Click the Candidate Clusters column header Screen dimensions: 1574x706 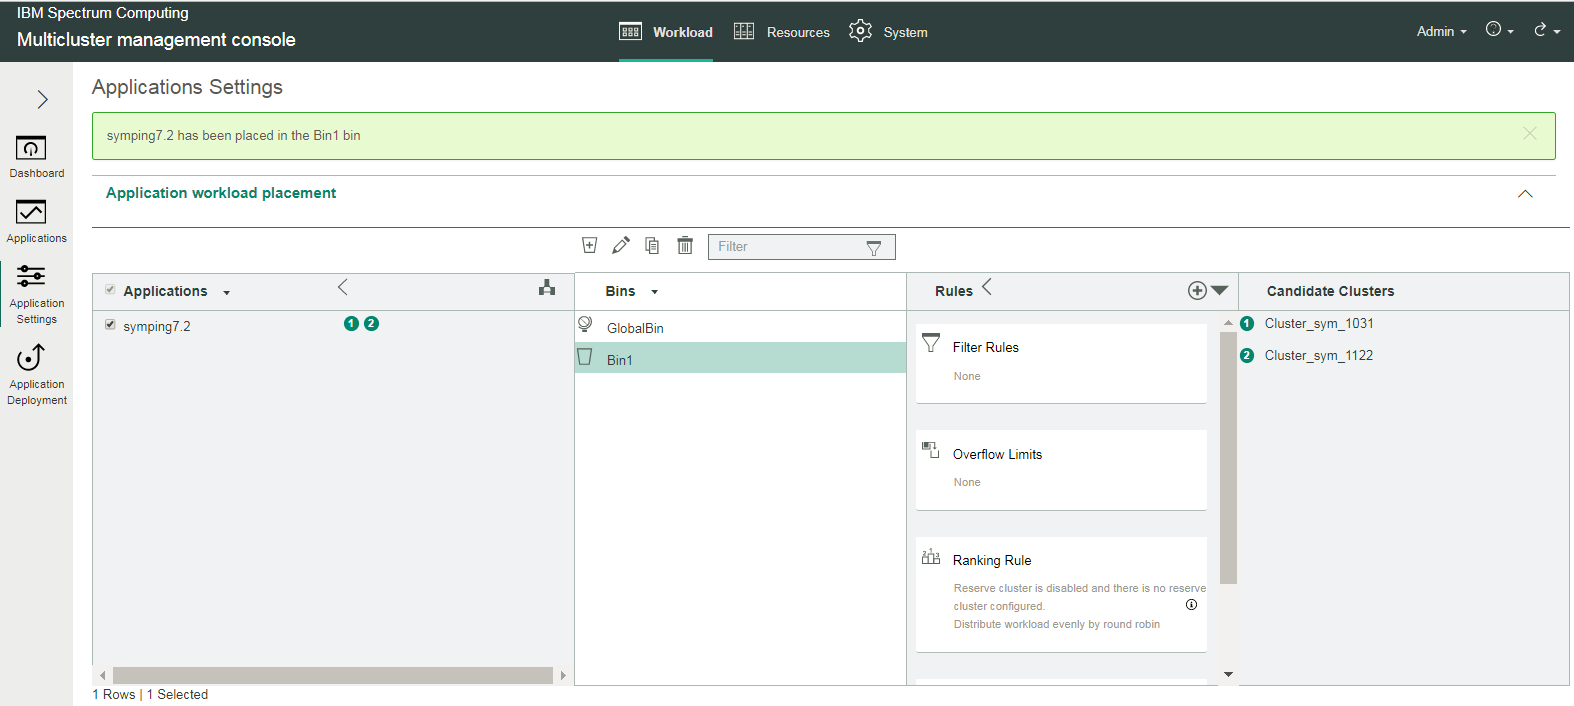click(1330, 291)
